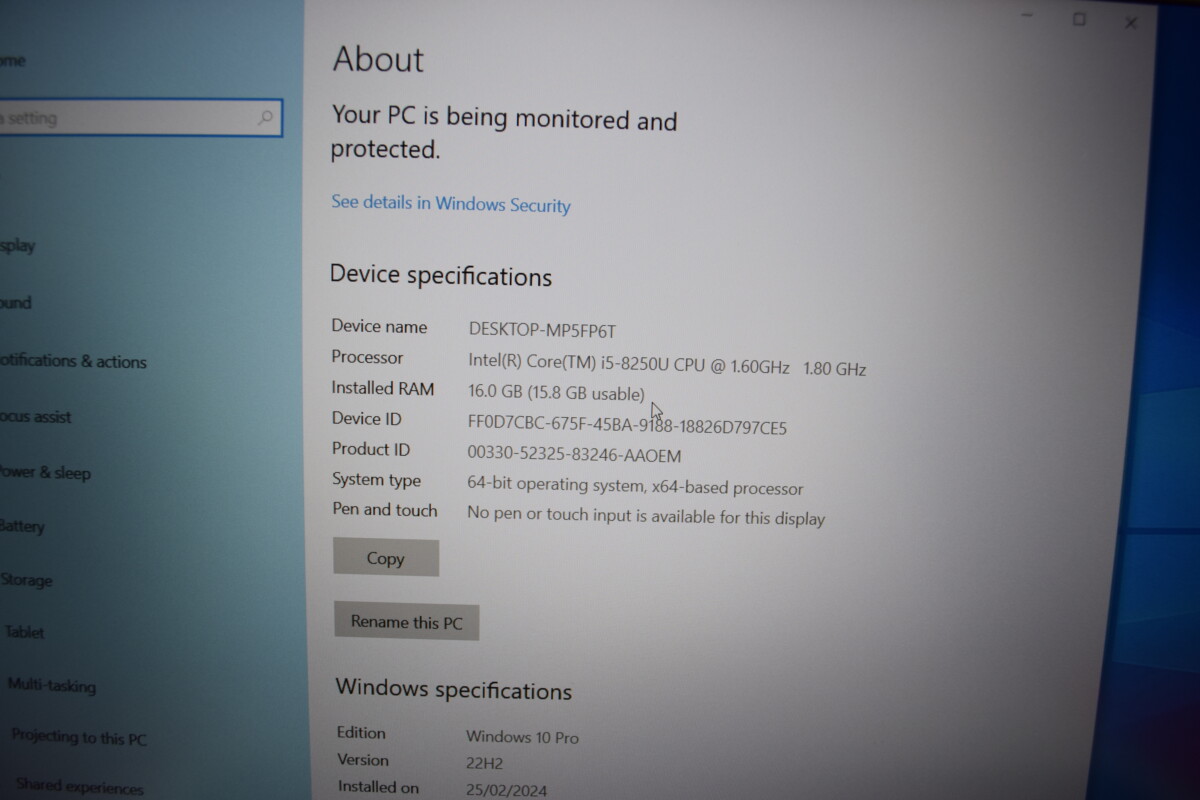Open Notifications & actions settings
1200x800 pixels.
click(x=73, y=361)
